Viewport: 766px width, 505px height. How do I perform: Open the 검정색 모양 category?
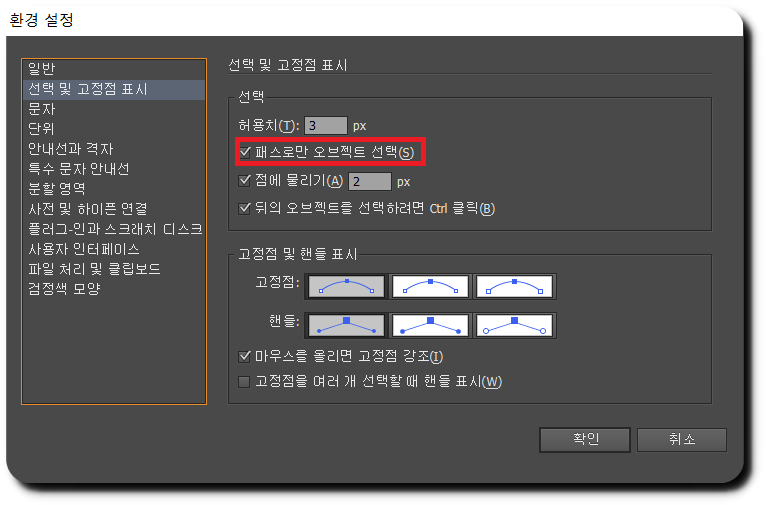pos(114,289)
